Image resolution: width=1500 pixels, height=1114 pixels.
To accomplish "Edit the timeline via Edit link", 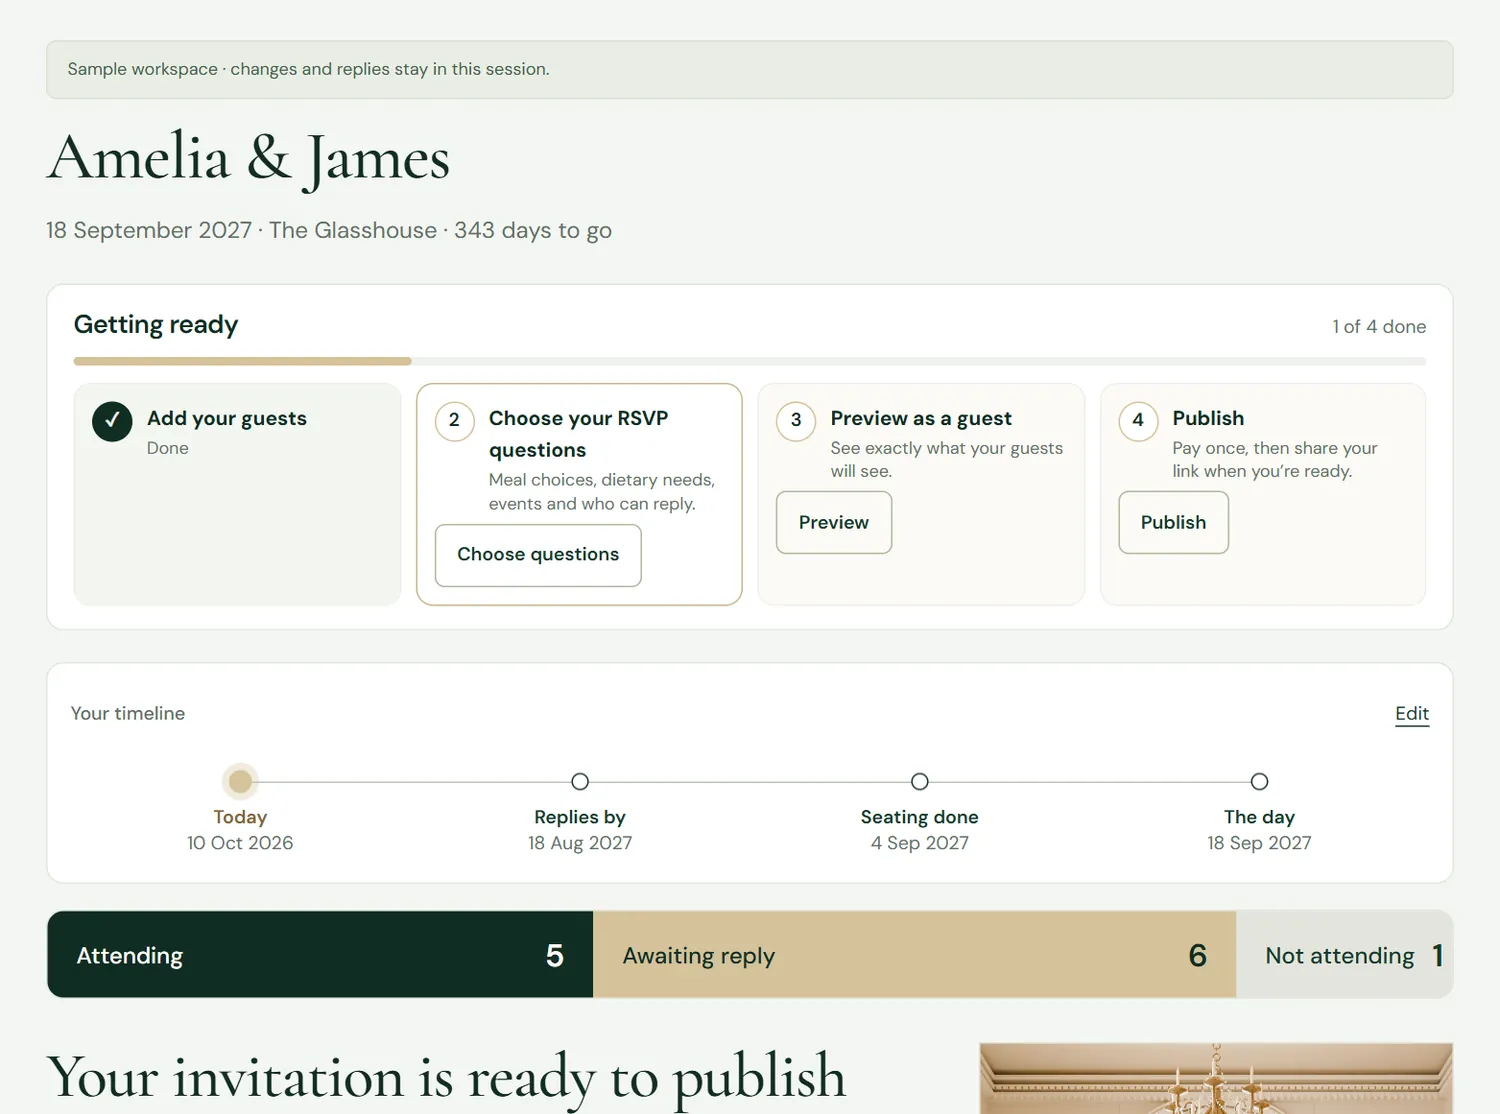I will (1412, 714).
